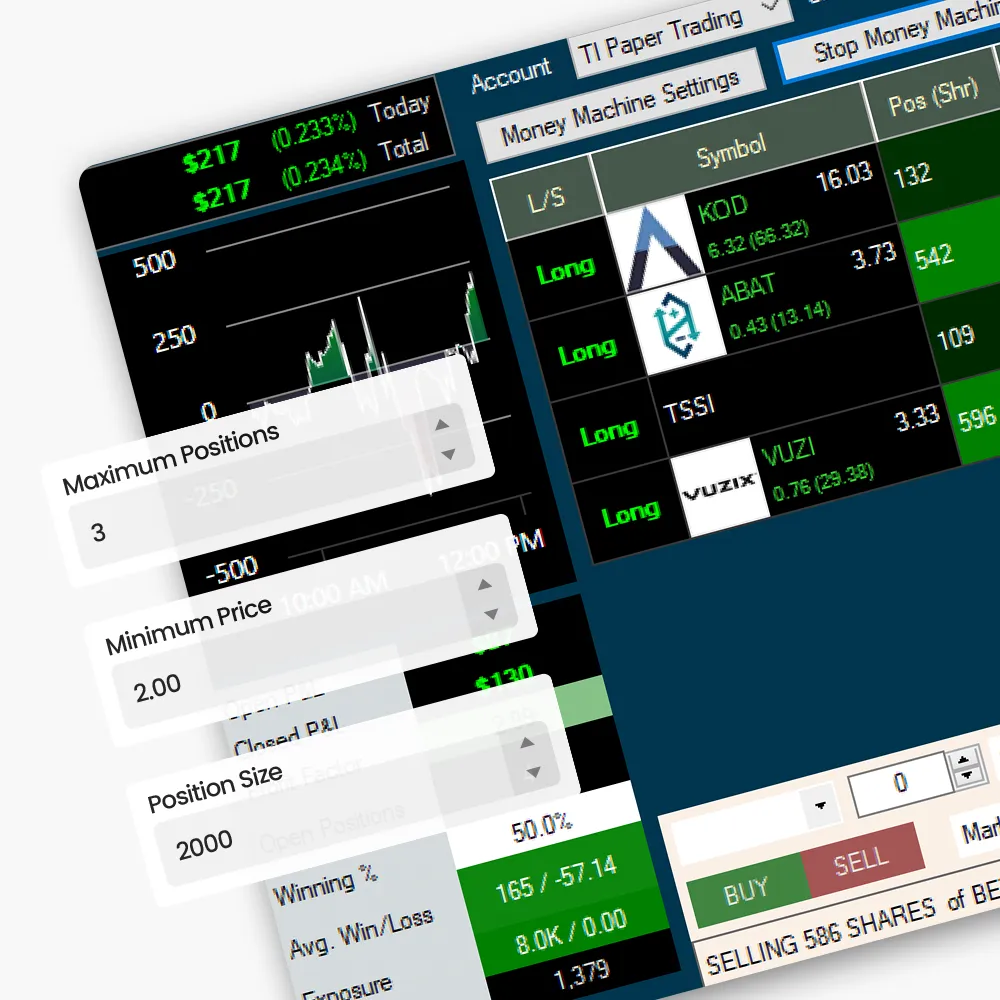Increment Position Size with the up arrow
The image size is (1000, 1000).
(527, 742)
